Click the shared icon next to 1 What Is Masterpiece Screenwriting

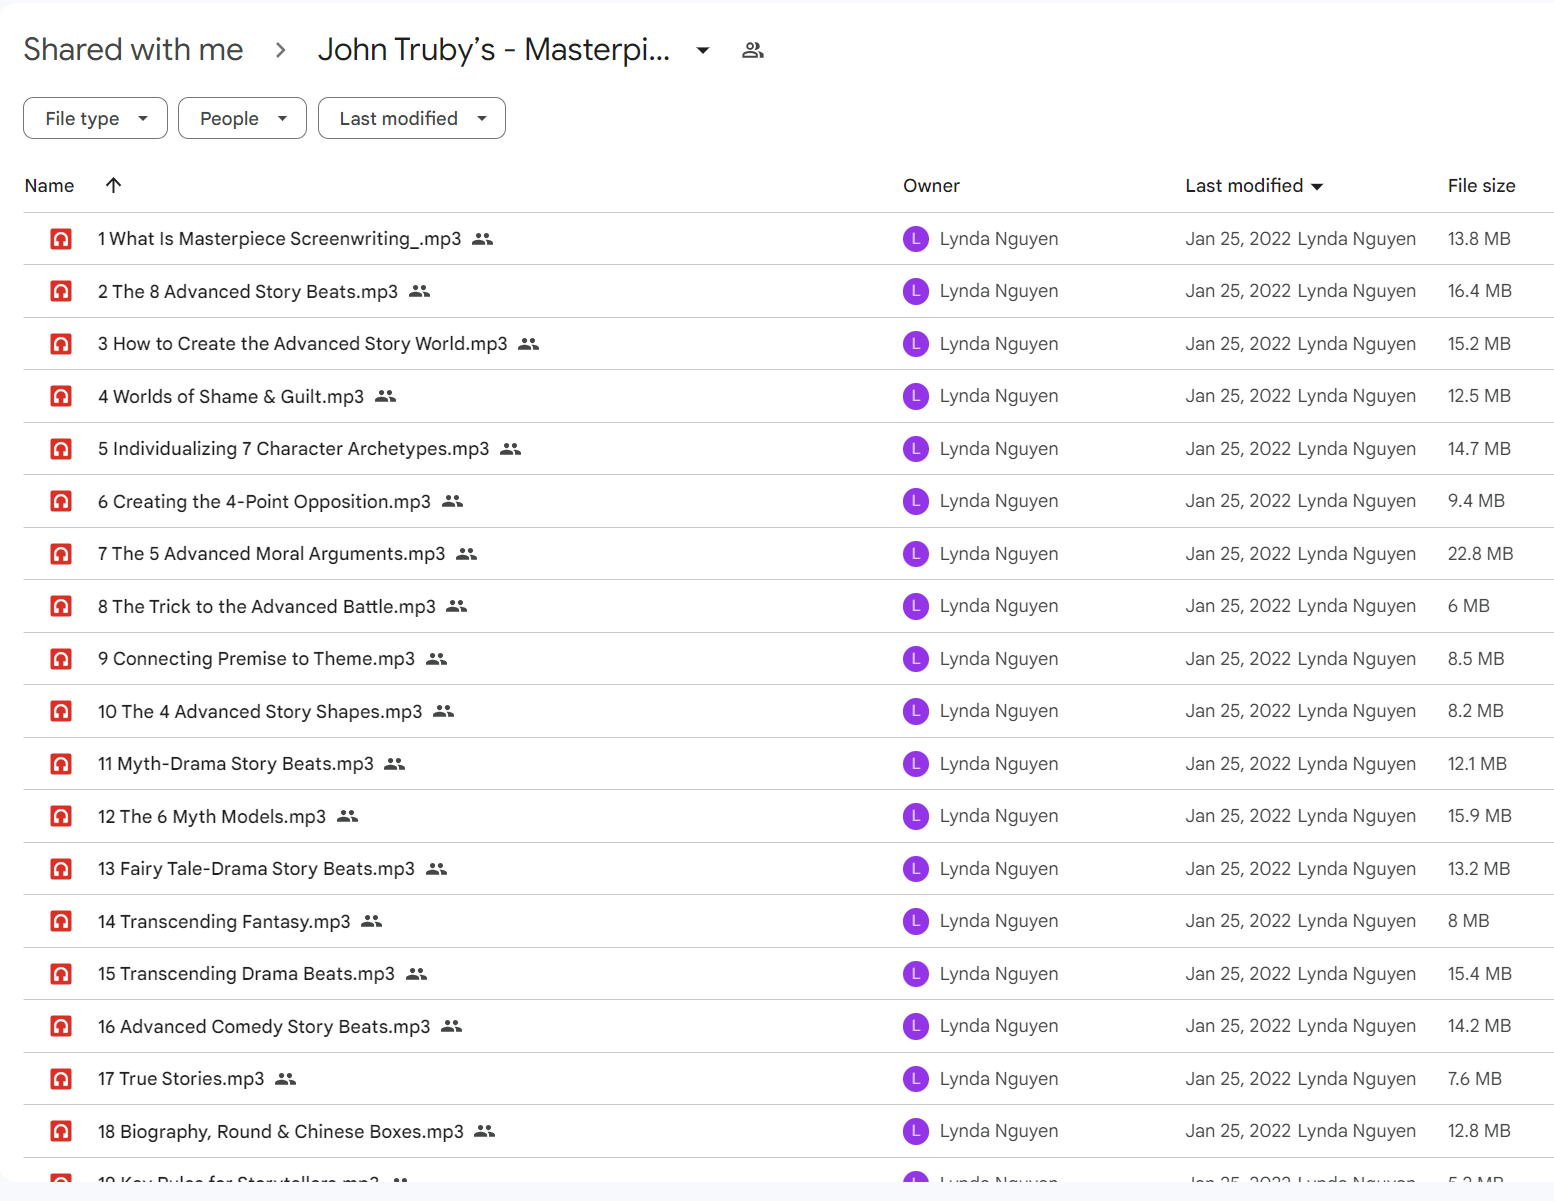(483, 239)
